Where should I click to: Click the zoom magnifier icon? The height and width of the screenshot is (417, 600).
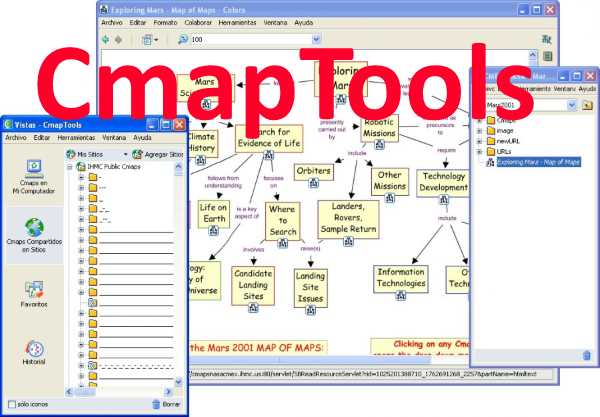pos(183,39)
